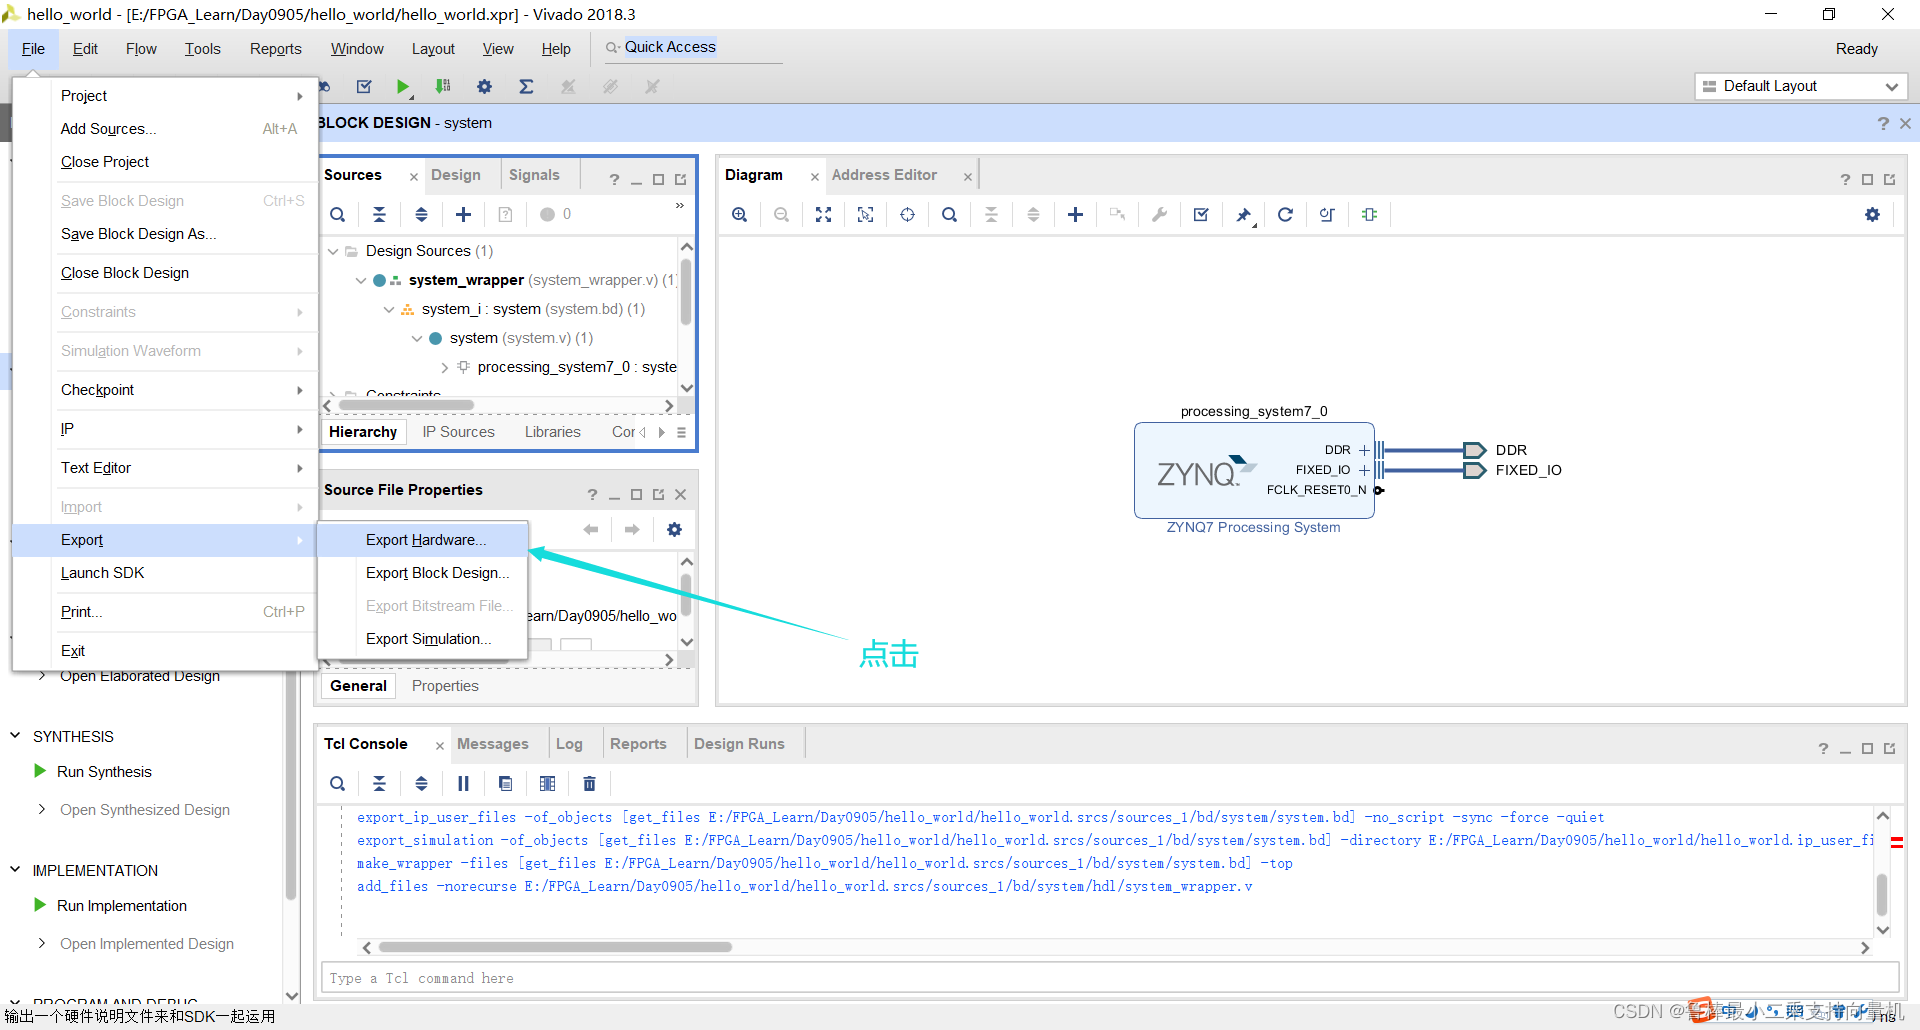Viewport: 1920px width, 1030px height.
Task: Expand the DDR interface plus on ZYNQ block
Action: click(x=1364, y=450)
